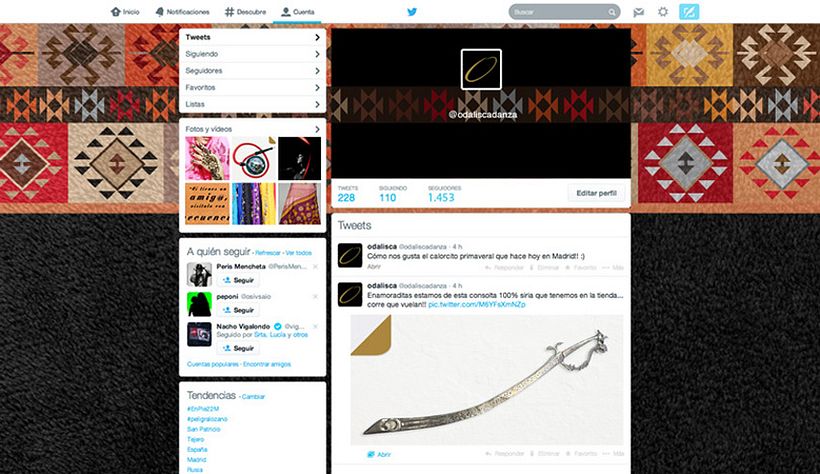Click Abrir under the calorcito tweet
This screenshot has width=820, height=474.
tap(374, 267)
